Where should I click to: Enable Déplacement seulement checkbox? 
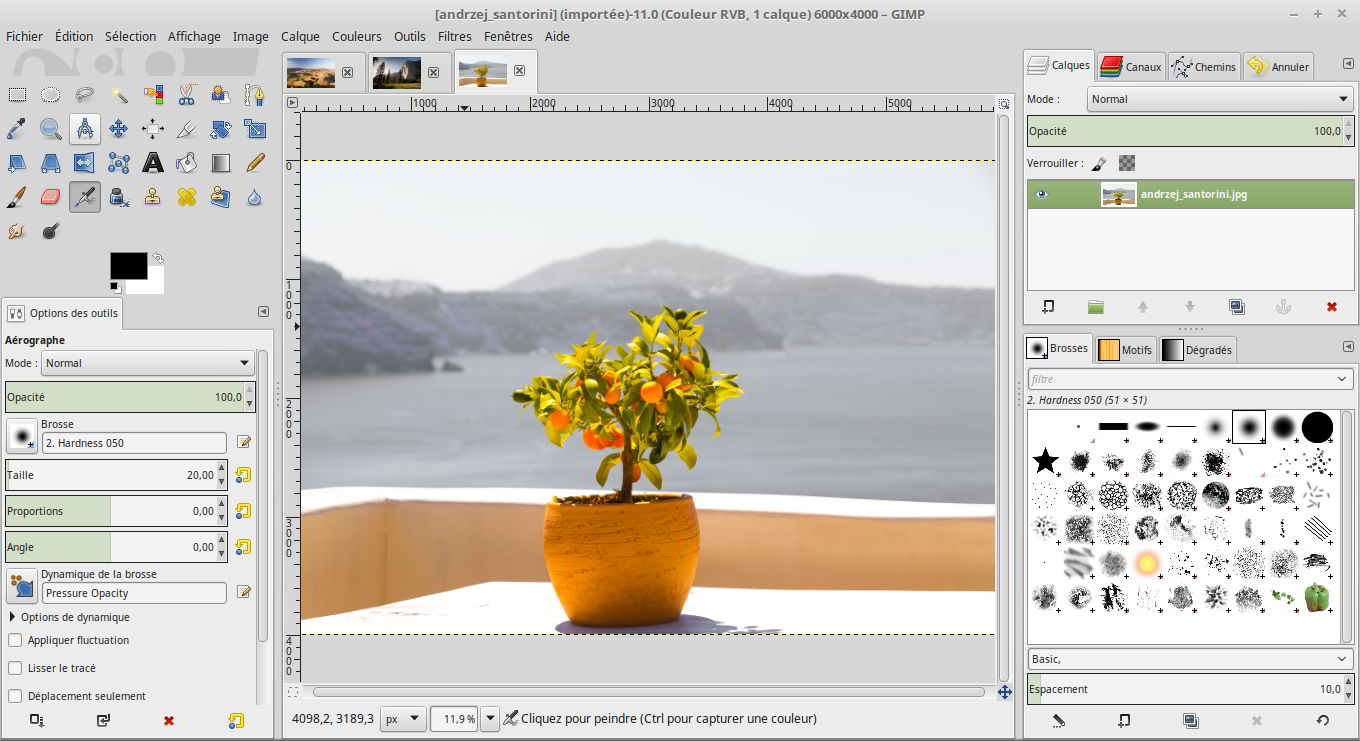coord(15,696)
